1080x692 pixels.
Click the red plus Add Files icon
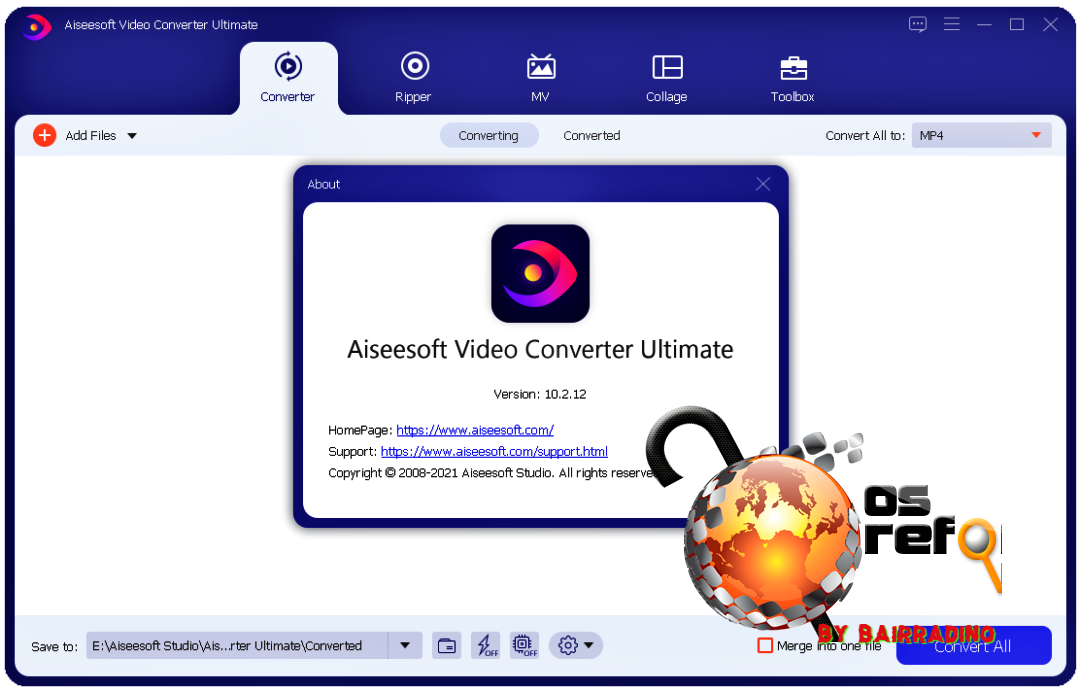[45, 136]
